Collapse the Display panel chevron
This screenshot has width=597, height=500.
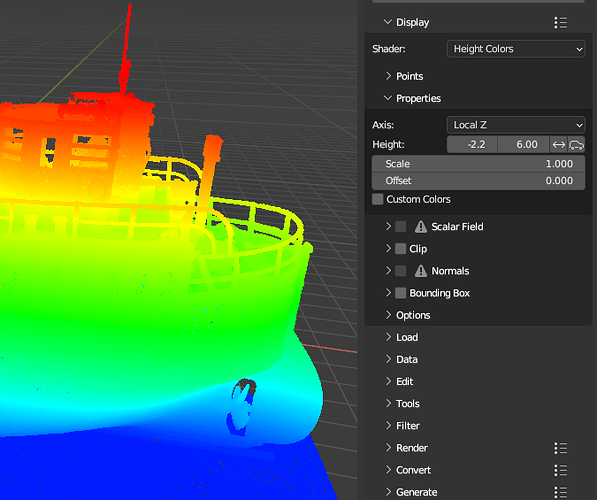click(388, 22)
